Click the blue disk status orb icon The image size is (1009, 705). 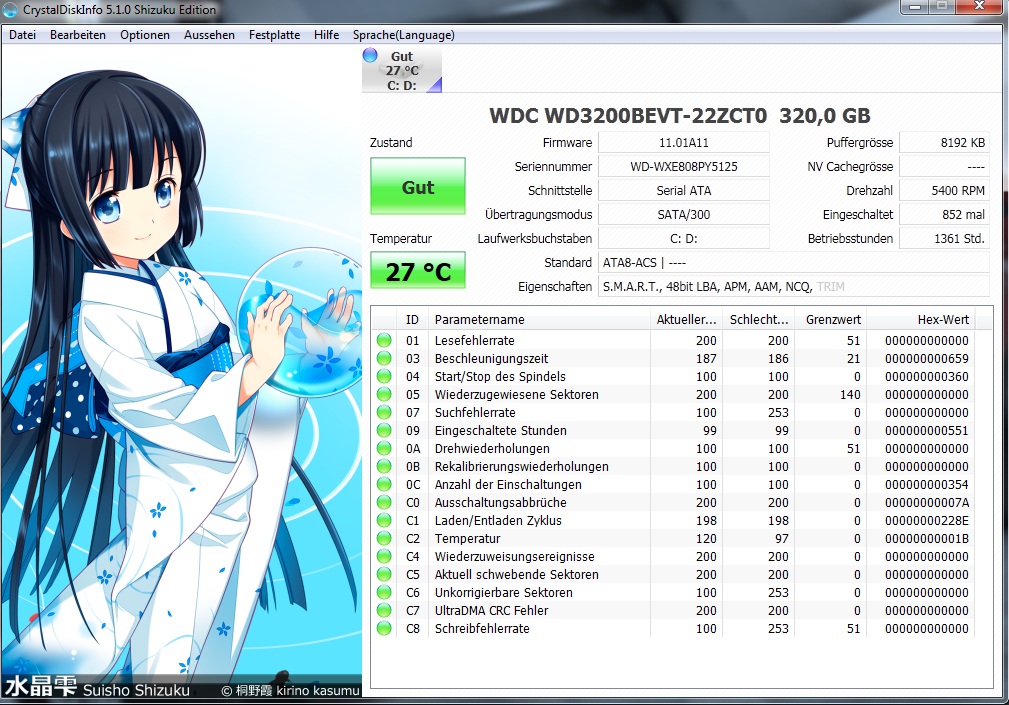pyautogui.click(x=370, y=55)
